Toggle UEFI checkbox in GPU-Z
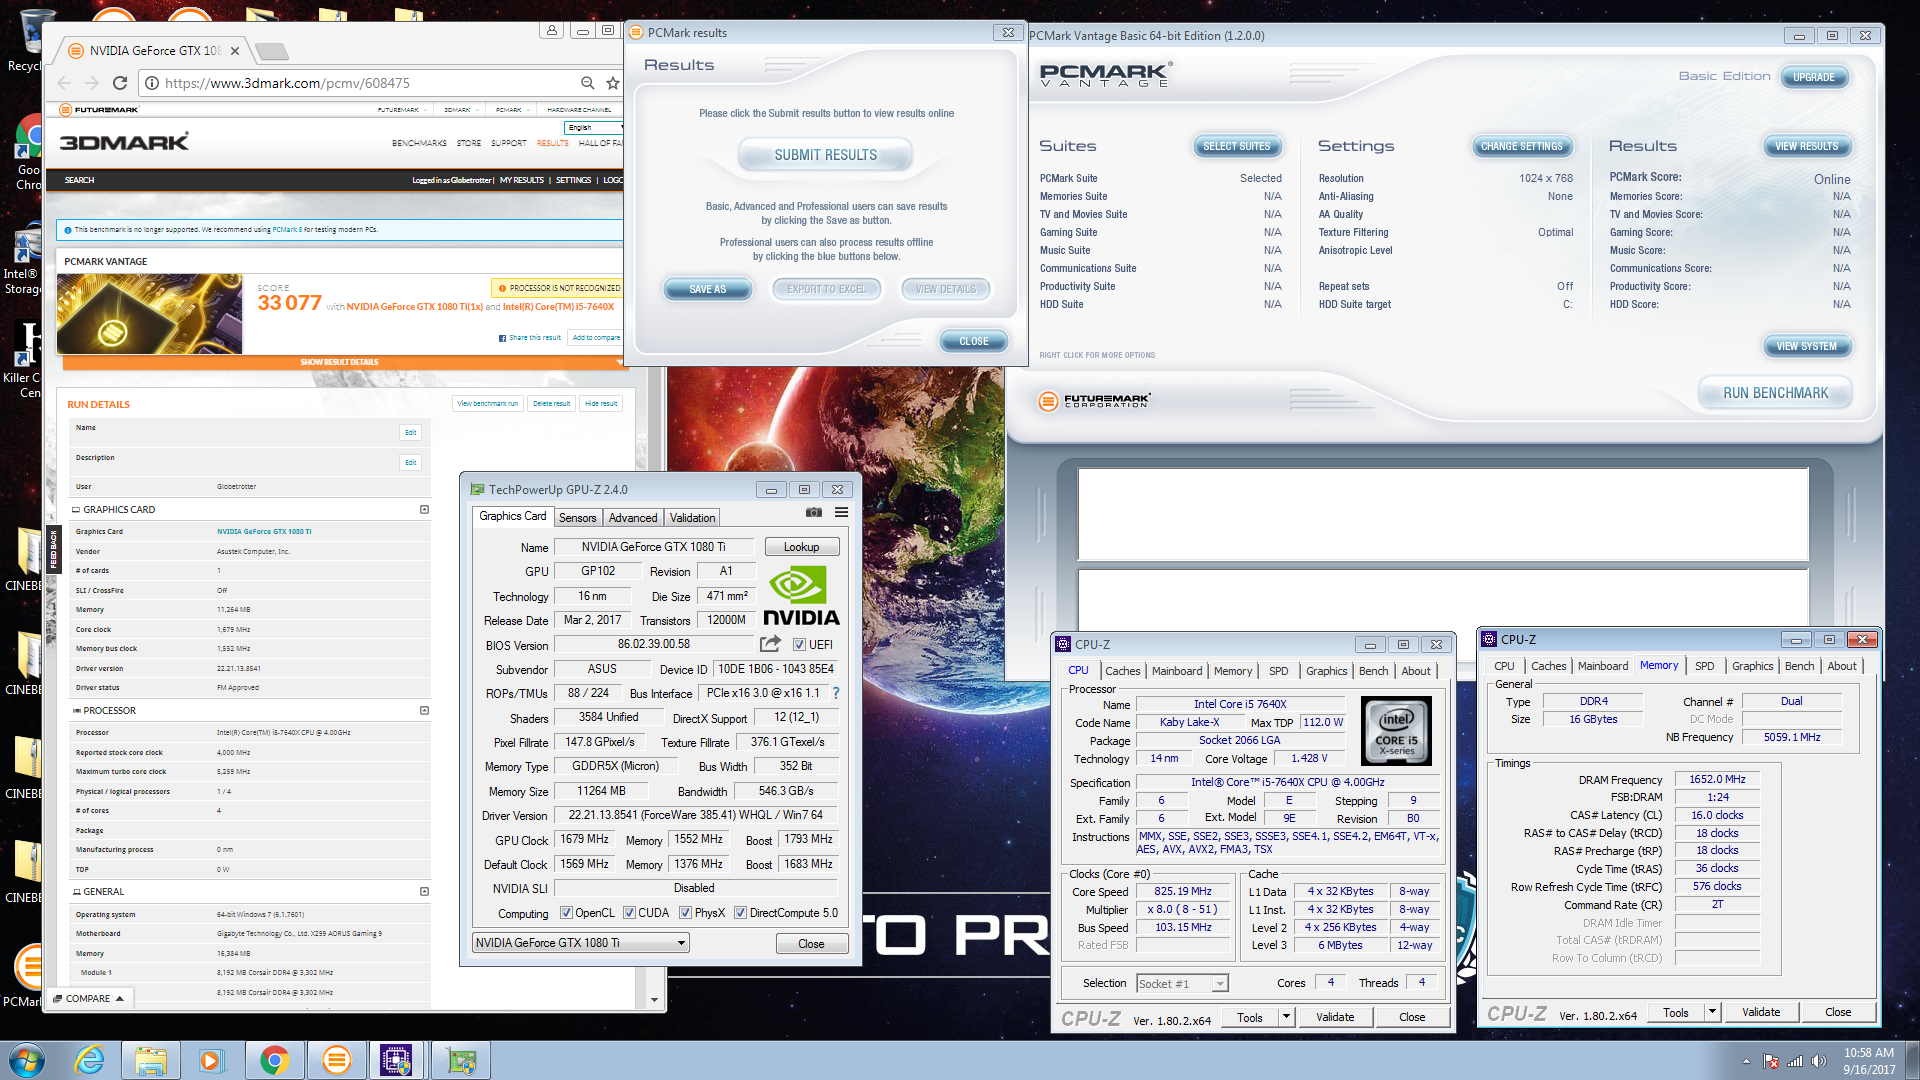Viewport: 1920px width, 1080px height. point(799,645)
